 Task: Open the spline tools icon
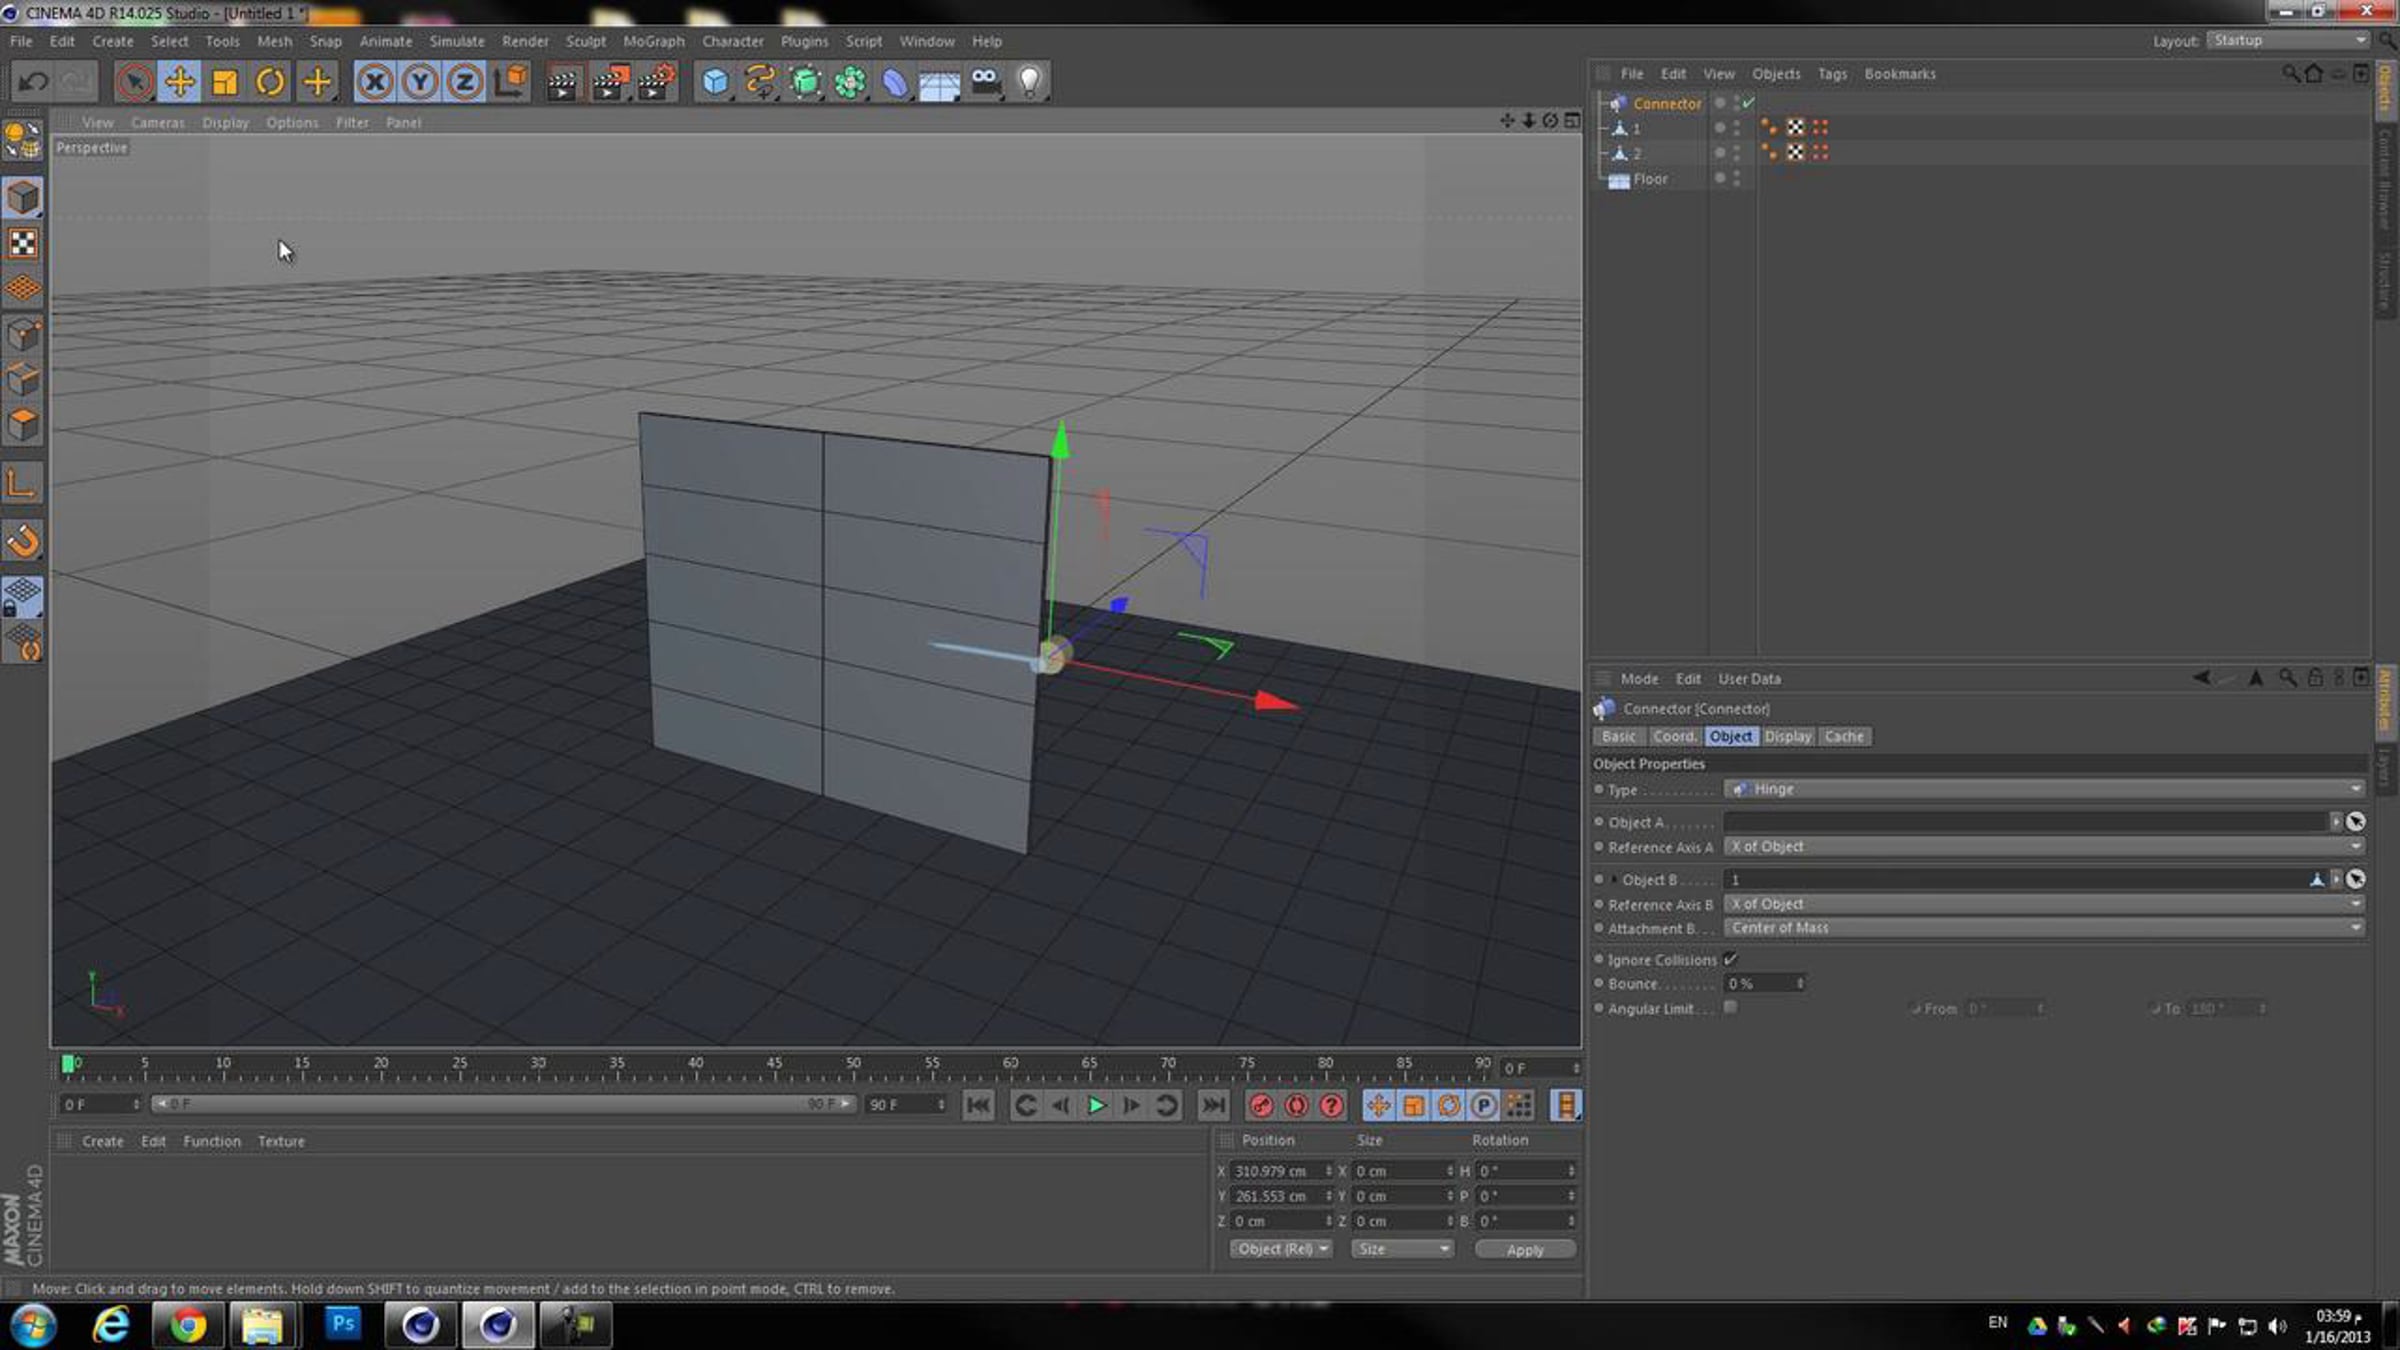760,82
